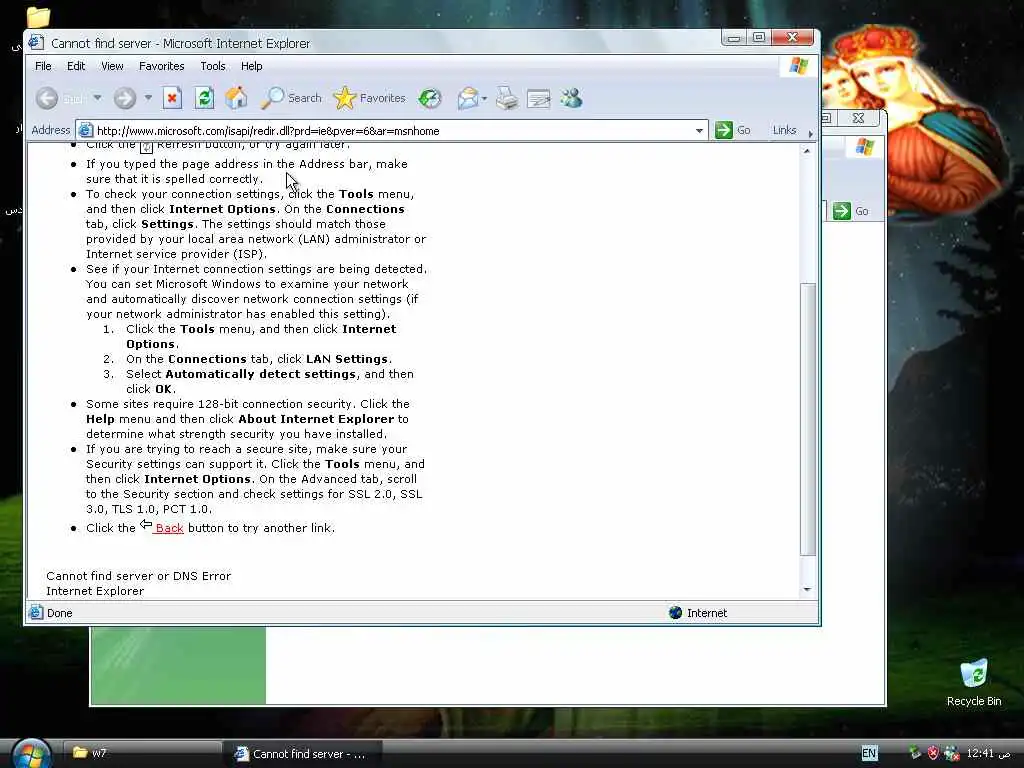Open the Help menu
The image size is (1024, 768).
point(251,66)
